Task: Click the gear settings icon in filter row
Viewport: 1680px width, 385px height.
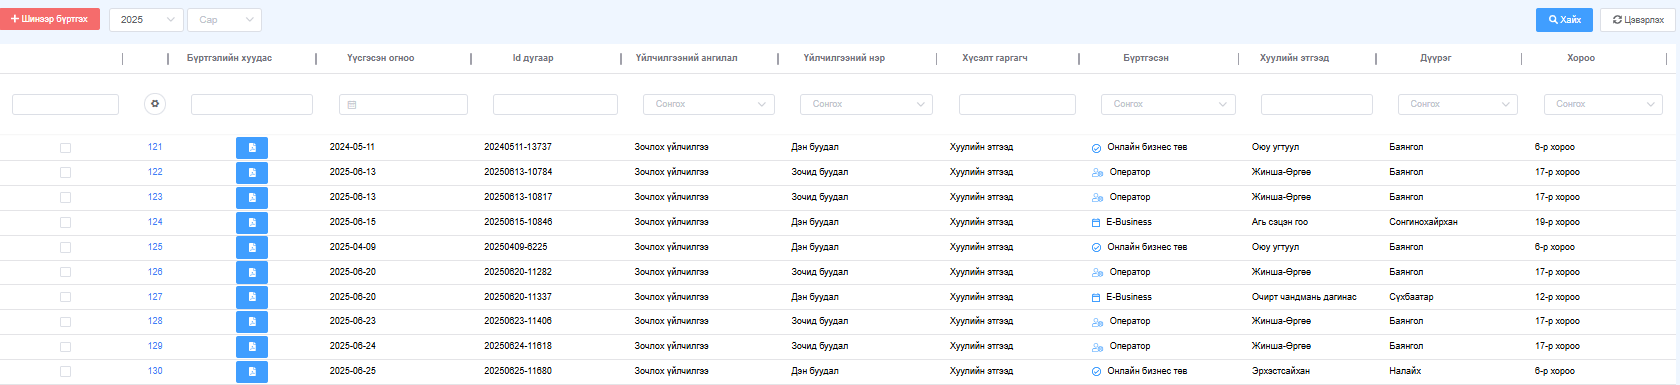Action: 155,104
